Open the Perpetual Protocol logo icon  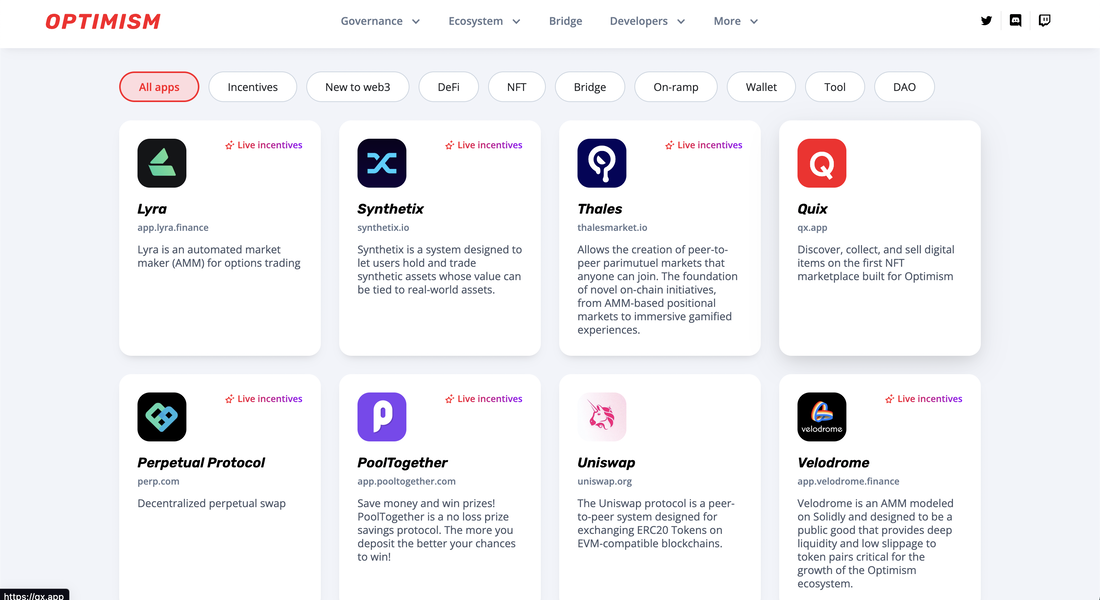pos(162,417)
